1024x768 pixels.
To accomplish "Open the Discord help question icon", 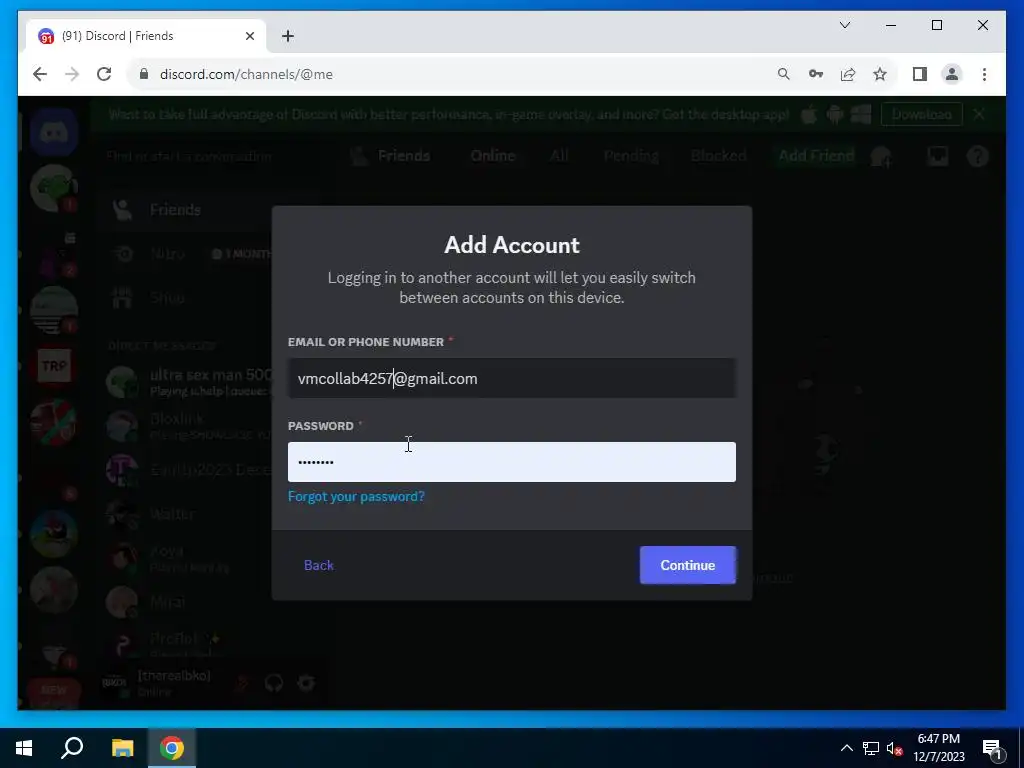I will (978, 156).
